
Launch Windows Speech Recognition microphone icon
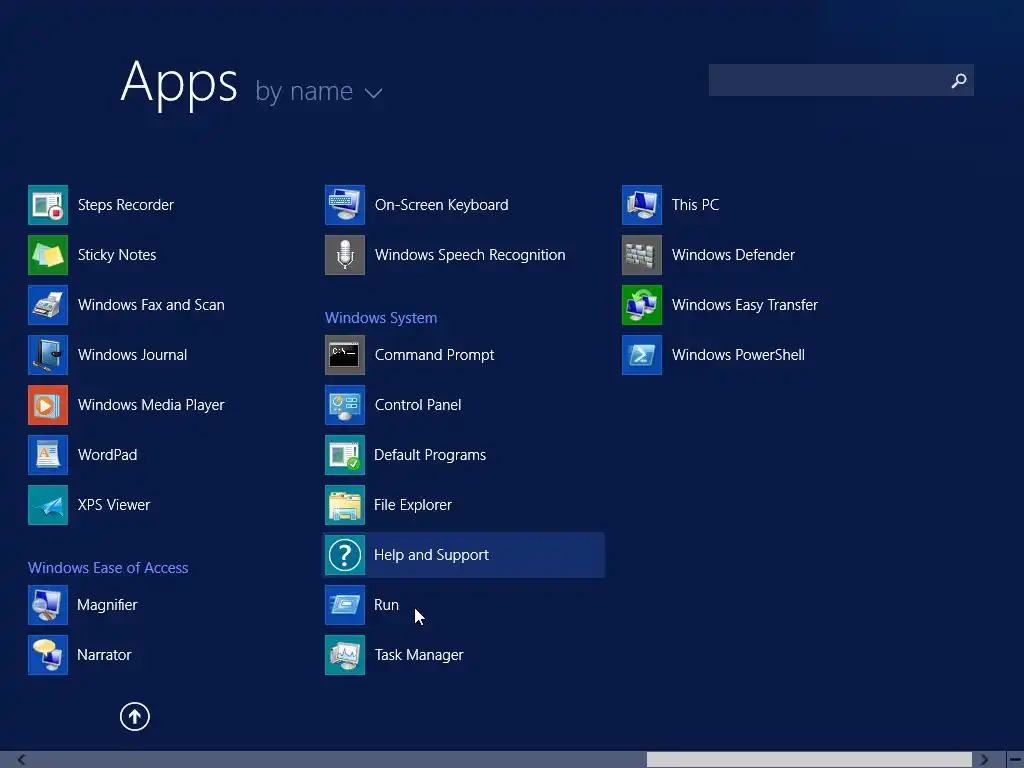tap(345, 255)
